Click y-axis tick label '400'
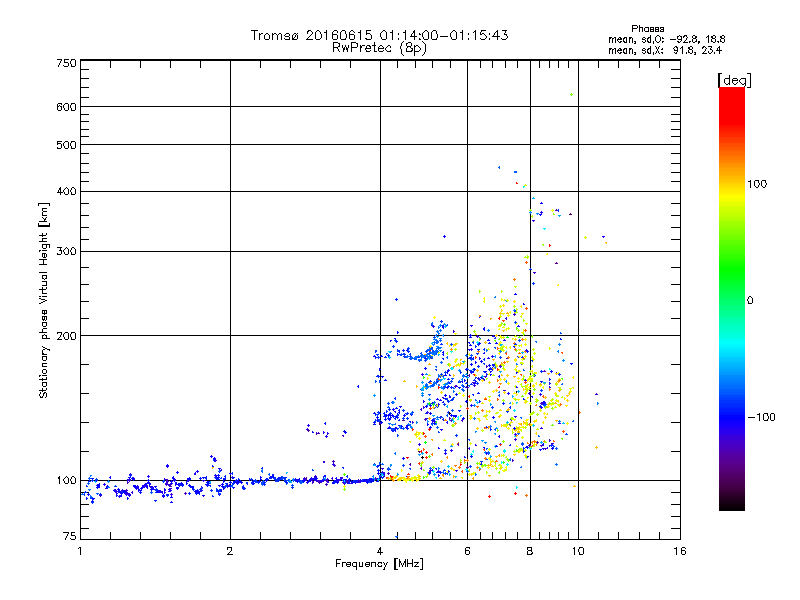The width and height of the screenshot is (800, 600). point(66,192)
